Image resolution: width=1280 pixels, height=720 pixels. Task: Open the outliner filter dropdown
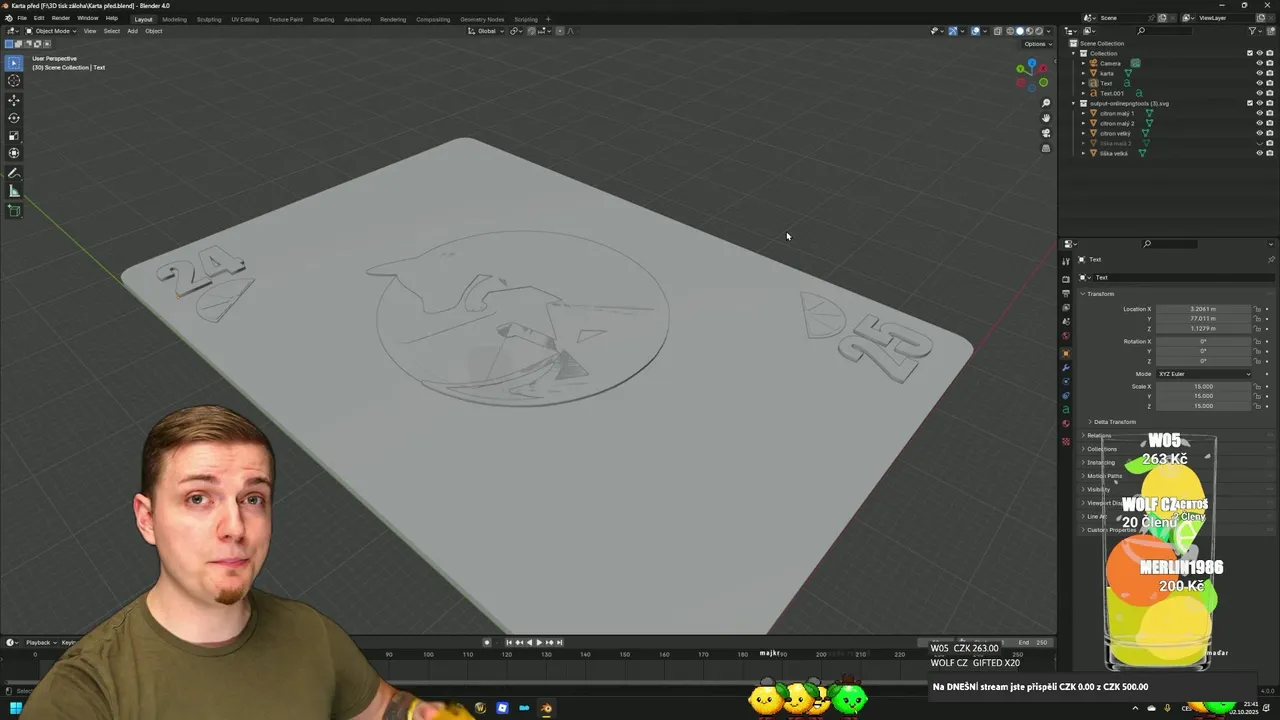1255,31
